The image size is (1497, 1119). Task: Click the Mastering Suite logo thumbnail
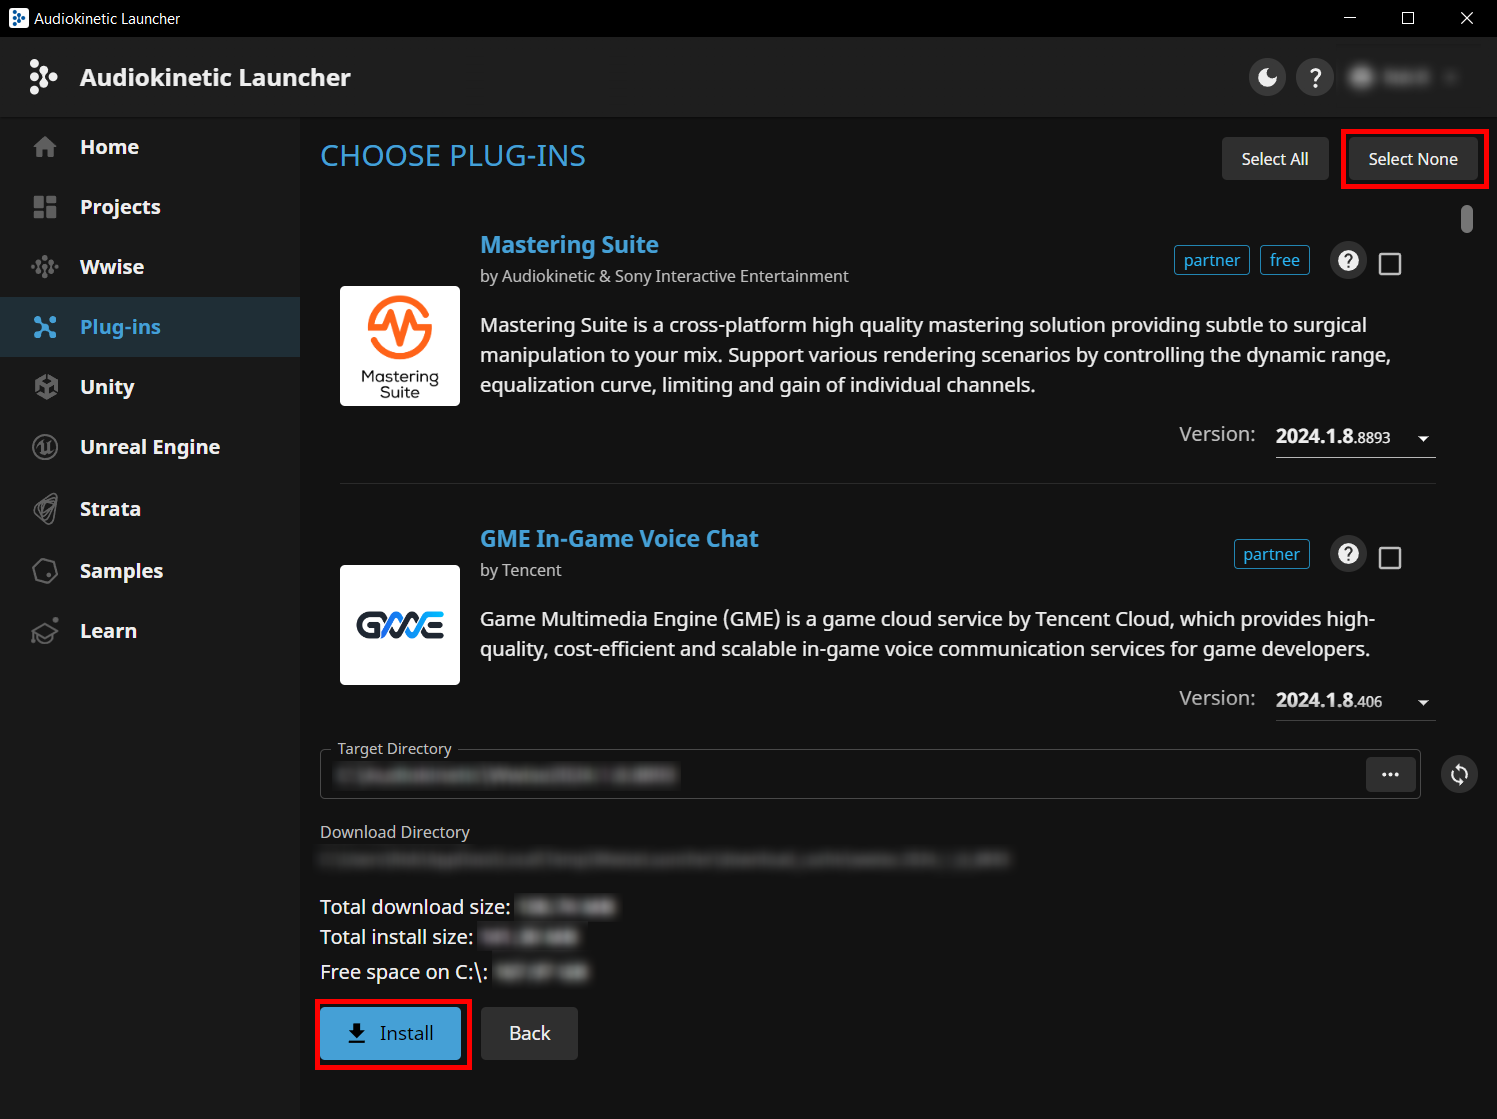pyautogui.click(x=400, y=346)
